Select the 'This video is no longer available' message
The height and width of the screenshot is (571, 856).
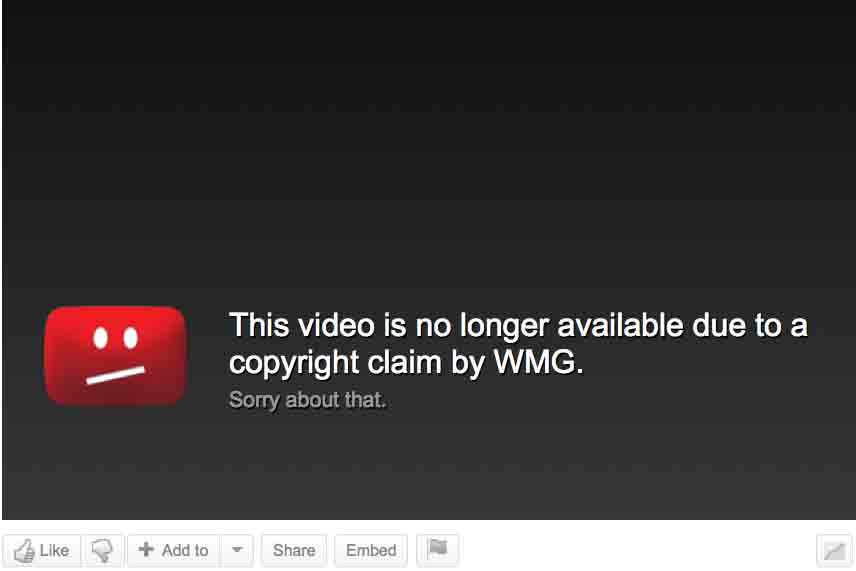tap(518, 343)
